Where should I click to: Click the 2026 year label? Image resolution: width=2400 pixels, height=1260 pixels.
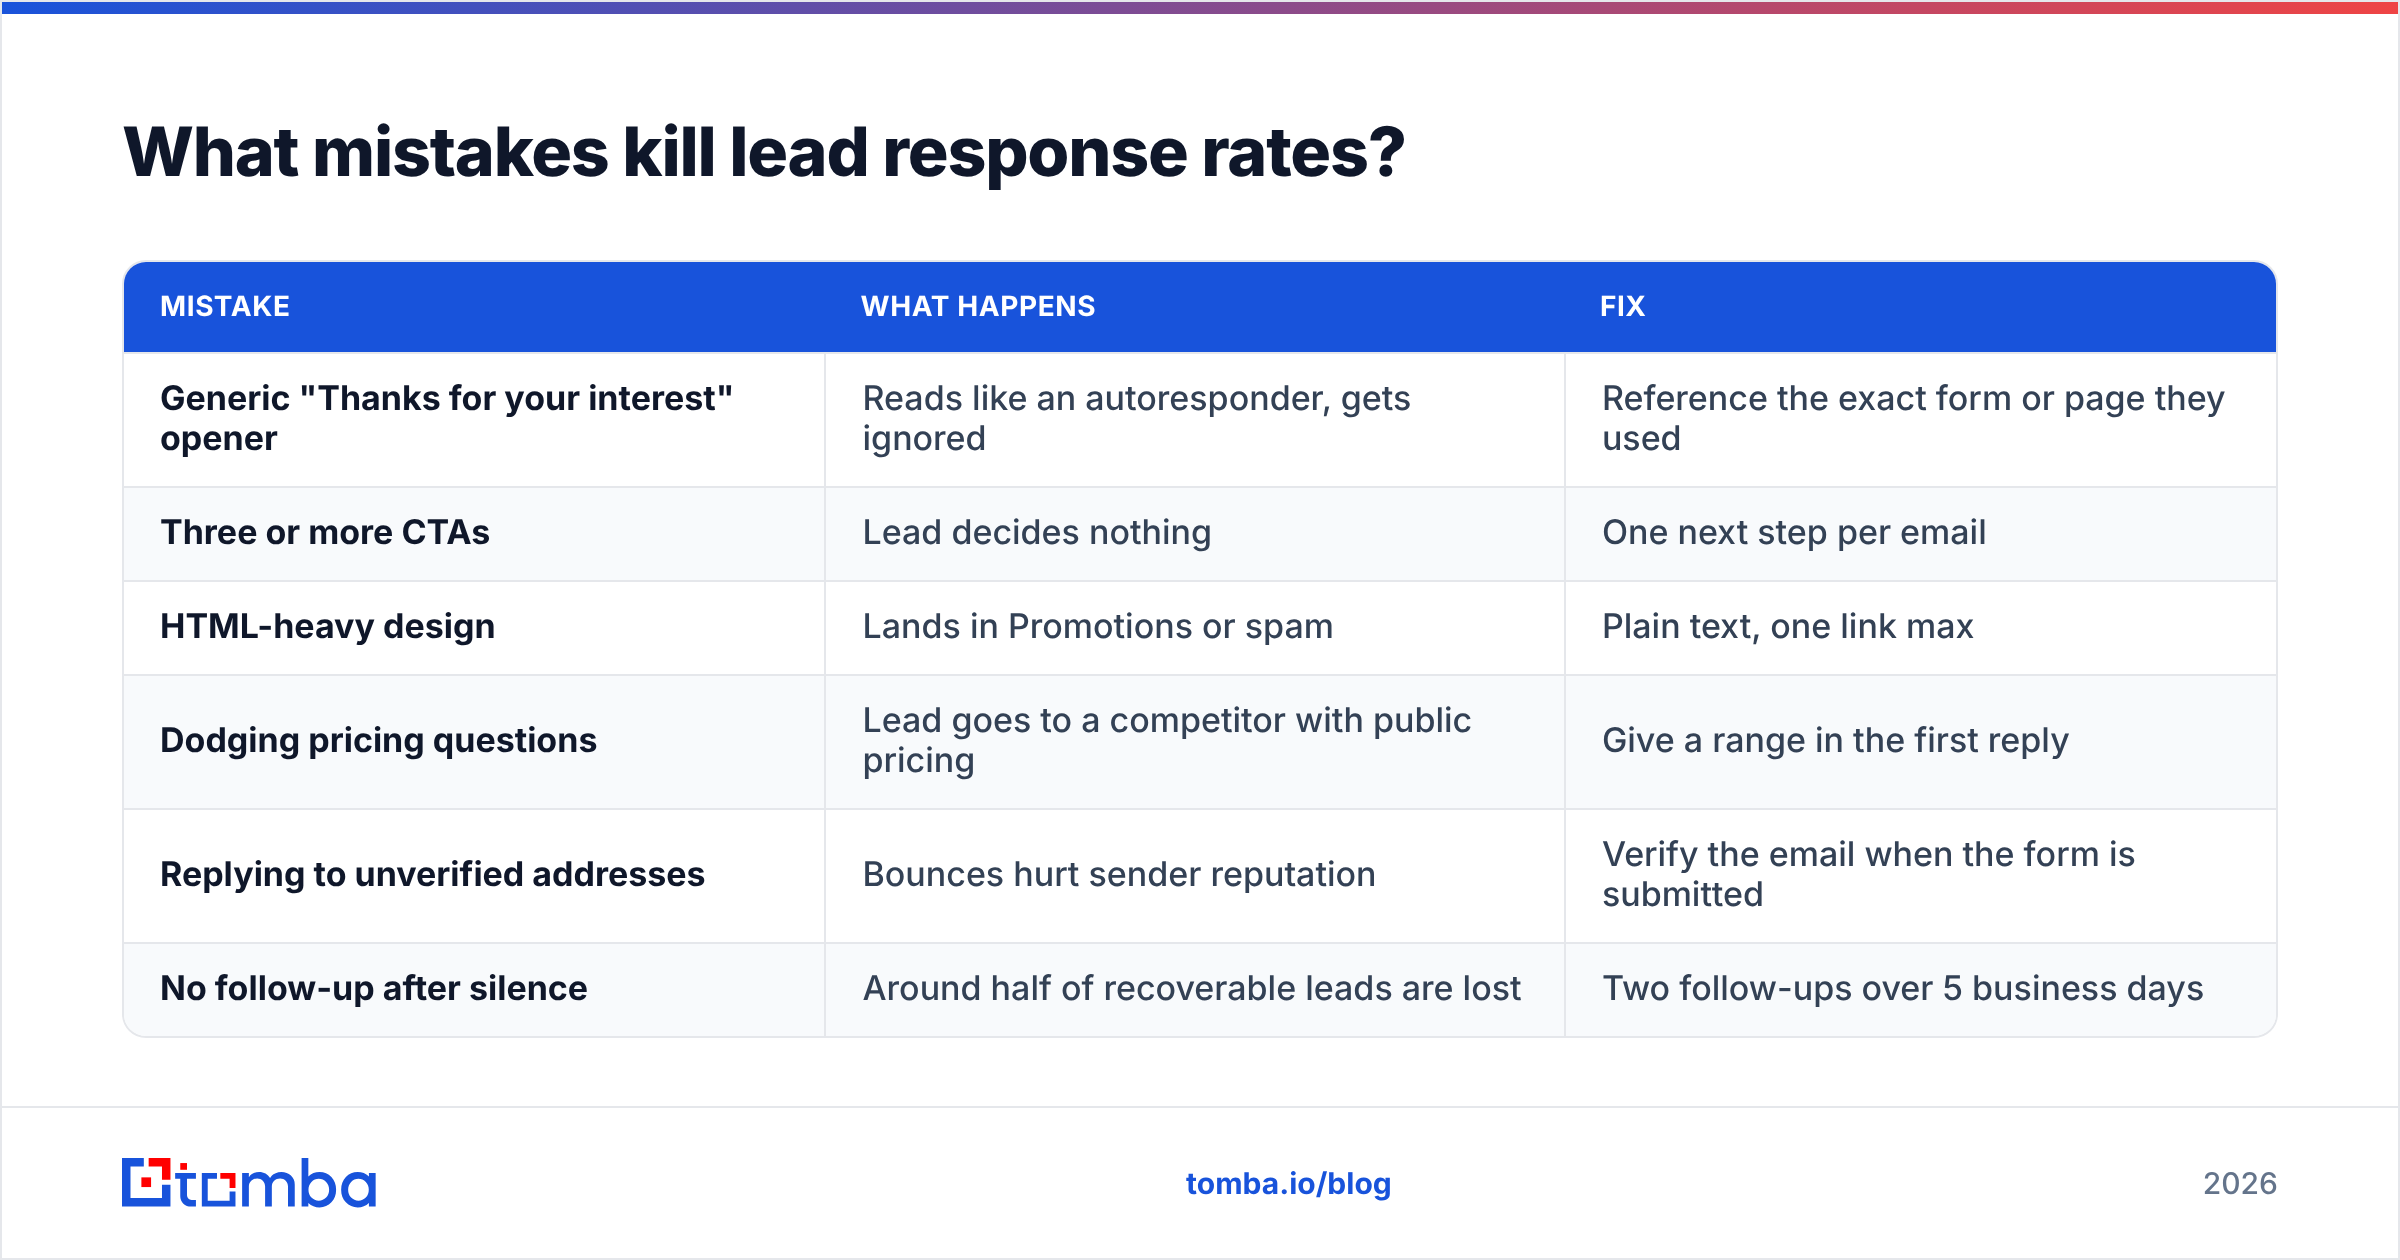[x=2240, y=1184]
